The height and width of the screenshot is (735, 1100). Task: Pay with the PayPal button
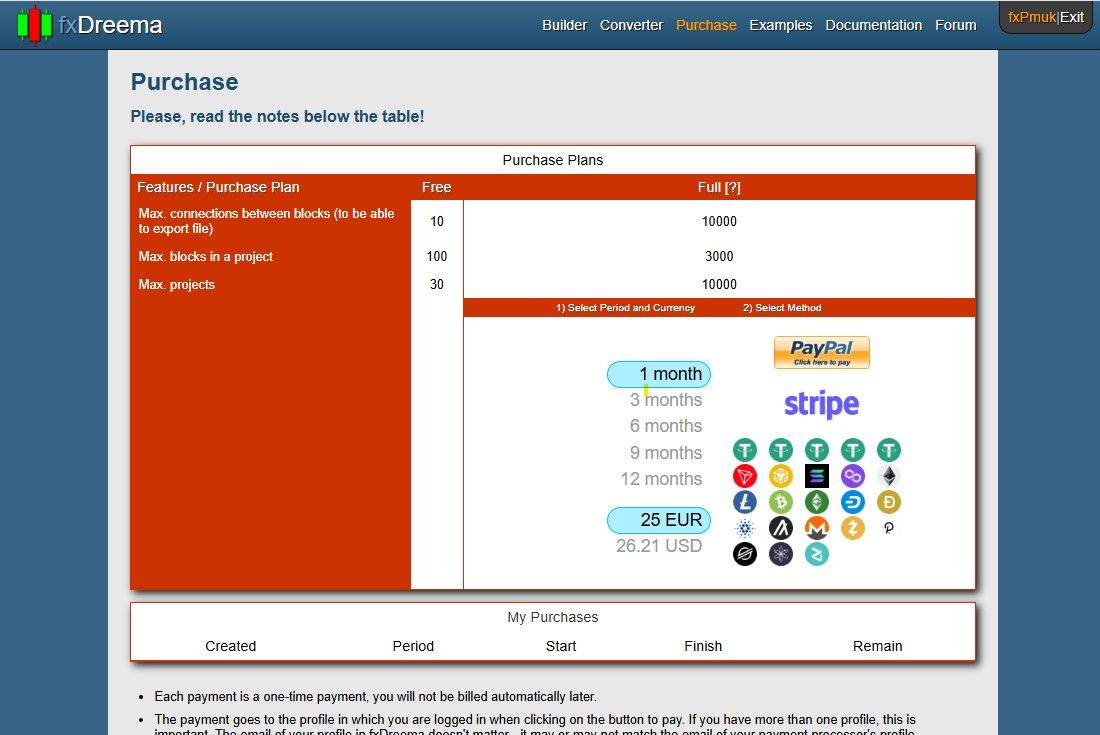pos(821,352)
